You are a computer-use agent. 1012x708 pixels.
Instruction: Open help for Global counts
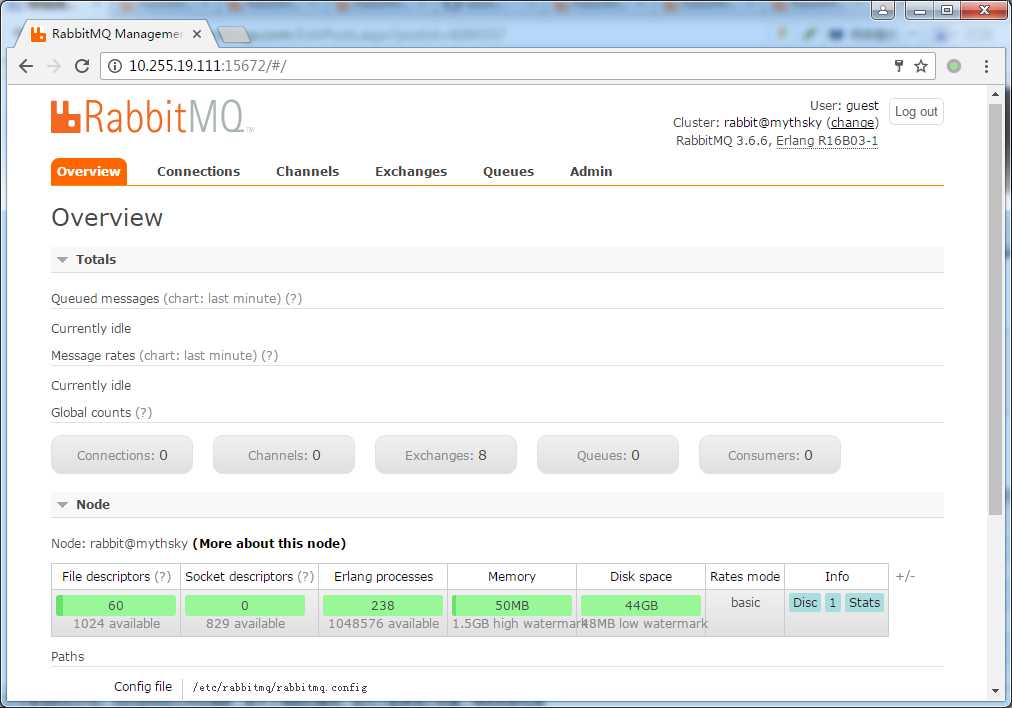[143, 412]
